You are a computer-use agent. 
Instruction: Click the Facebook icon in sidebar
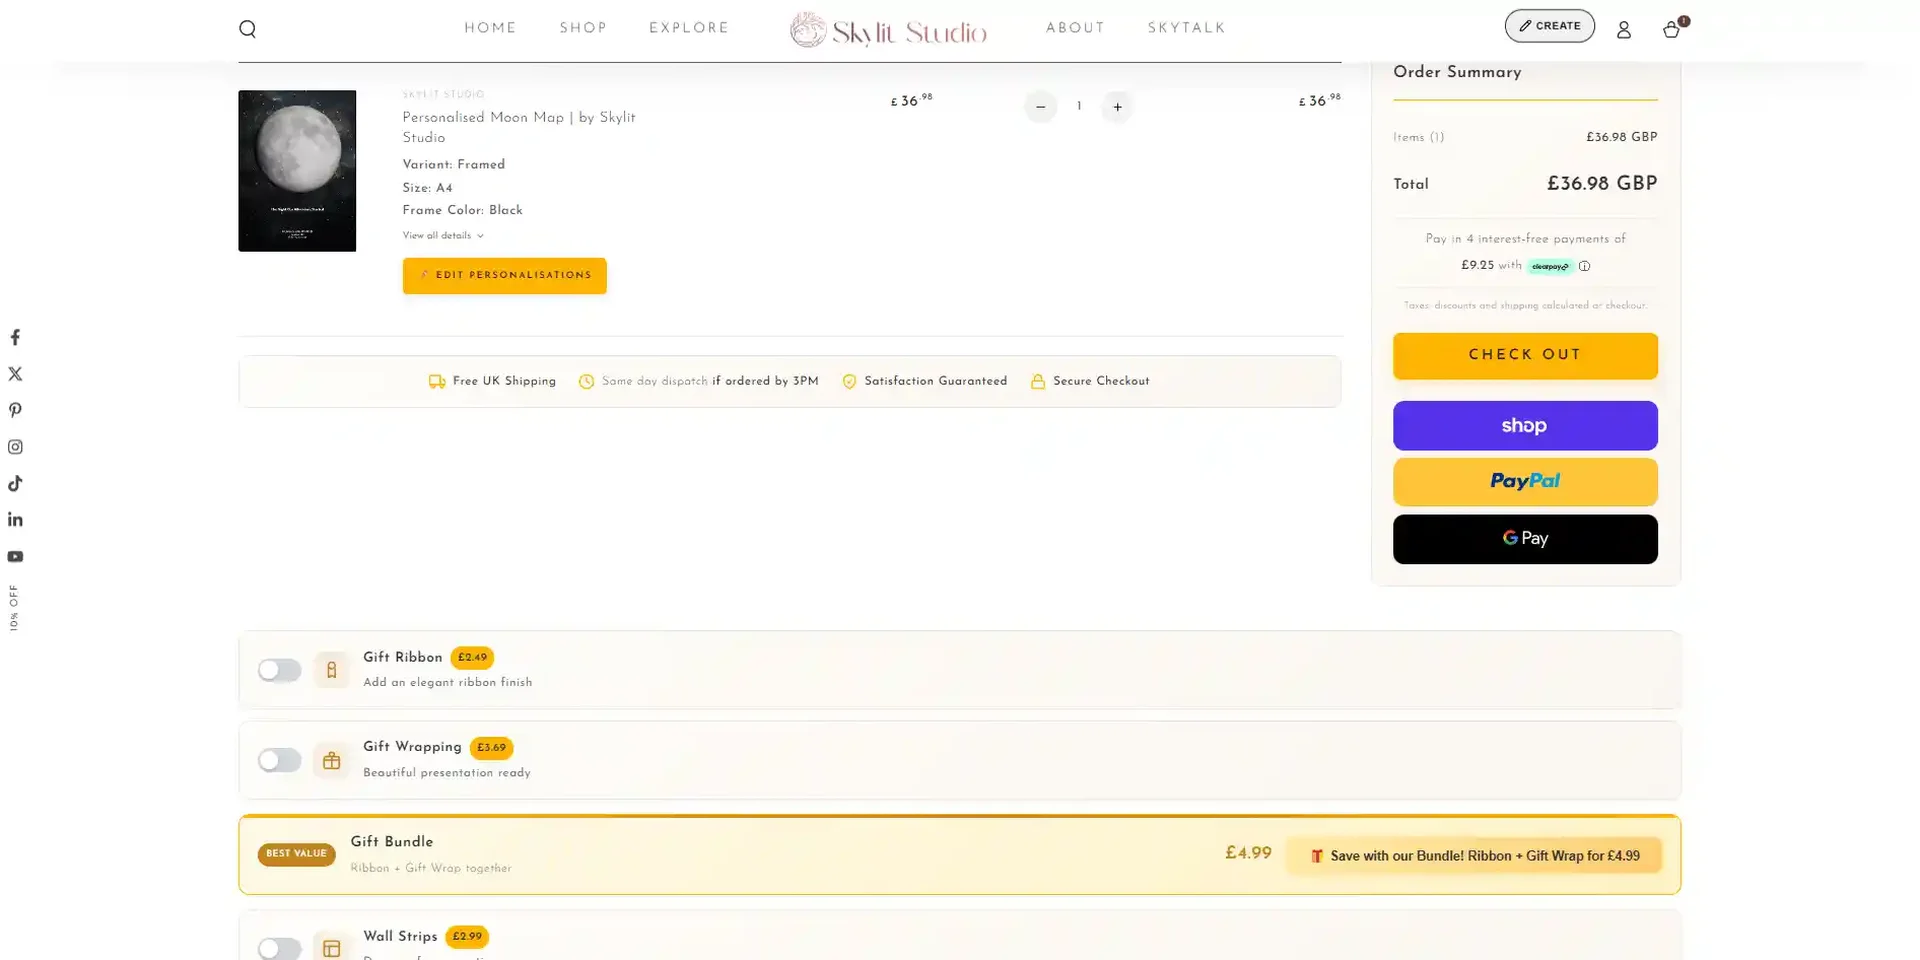15,337
